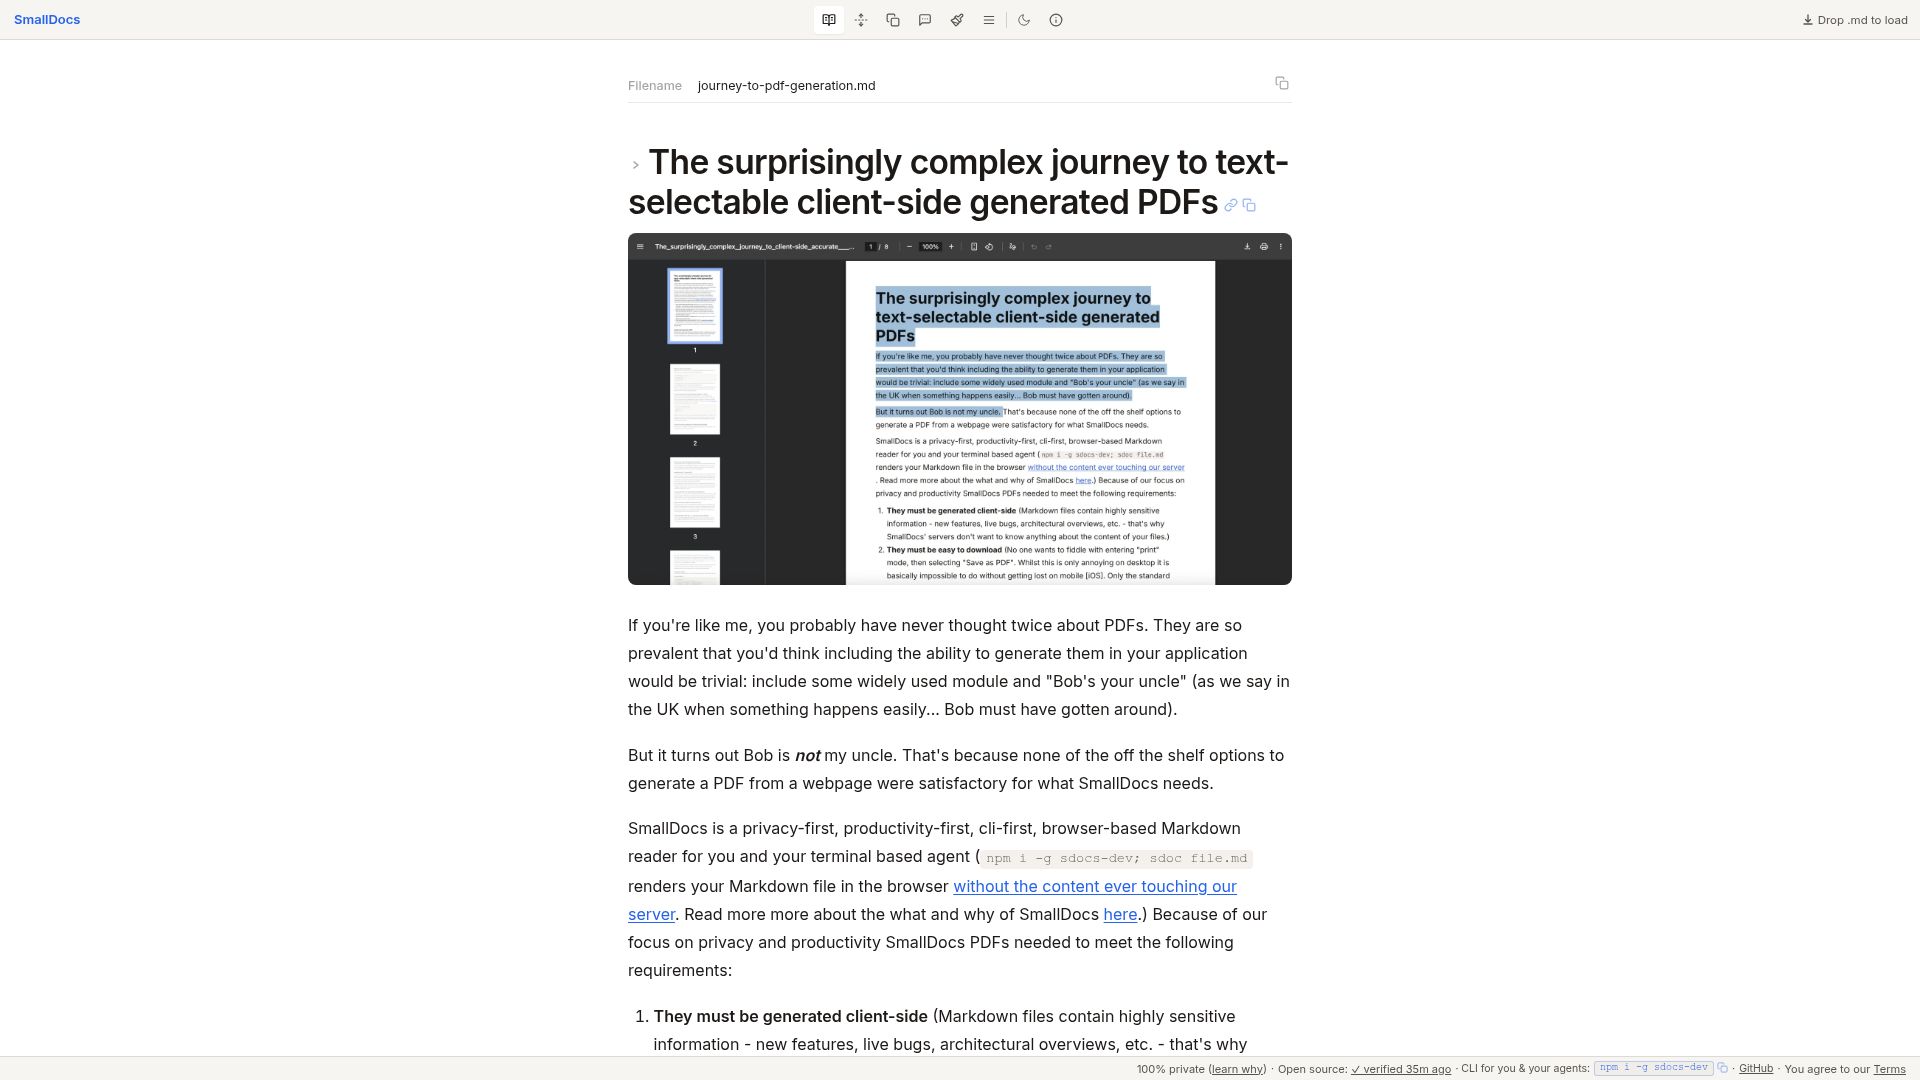Click the footer 'npm i -g sdocs-dev' code
This screenshot has width=1920, height=1080.
click(1654, 1068)
